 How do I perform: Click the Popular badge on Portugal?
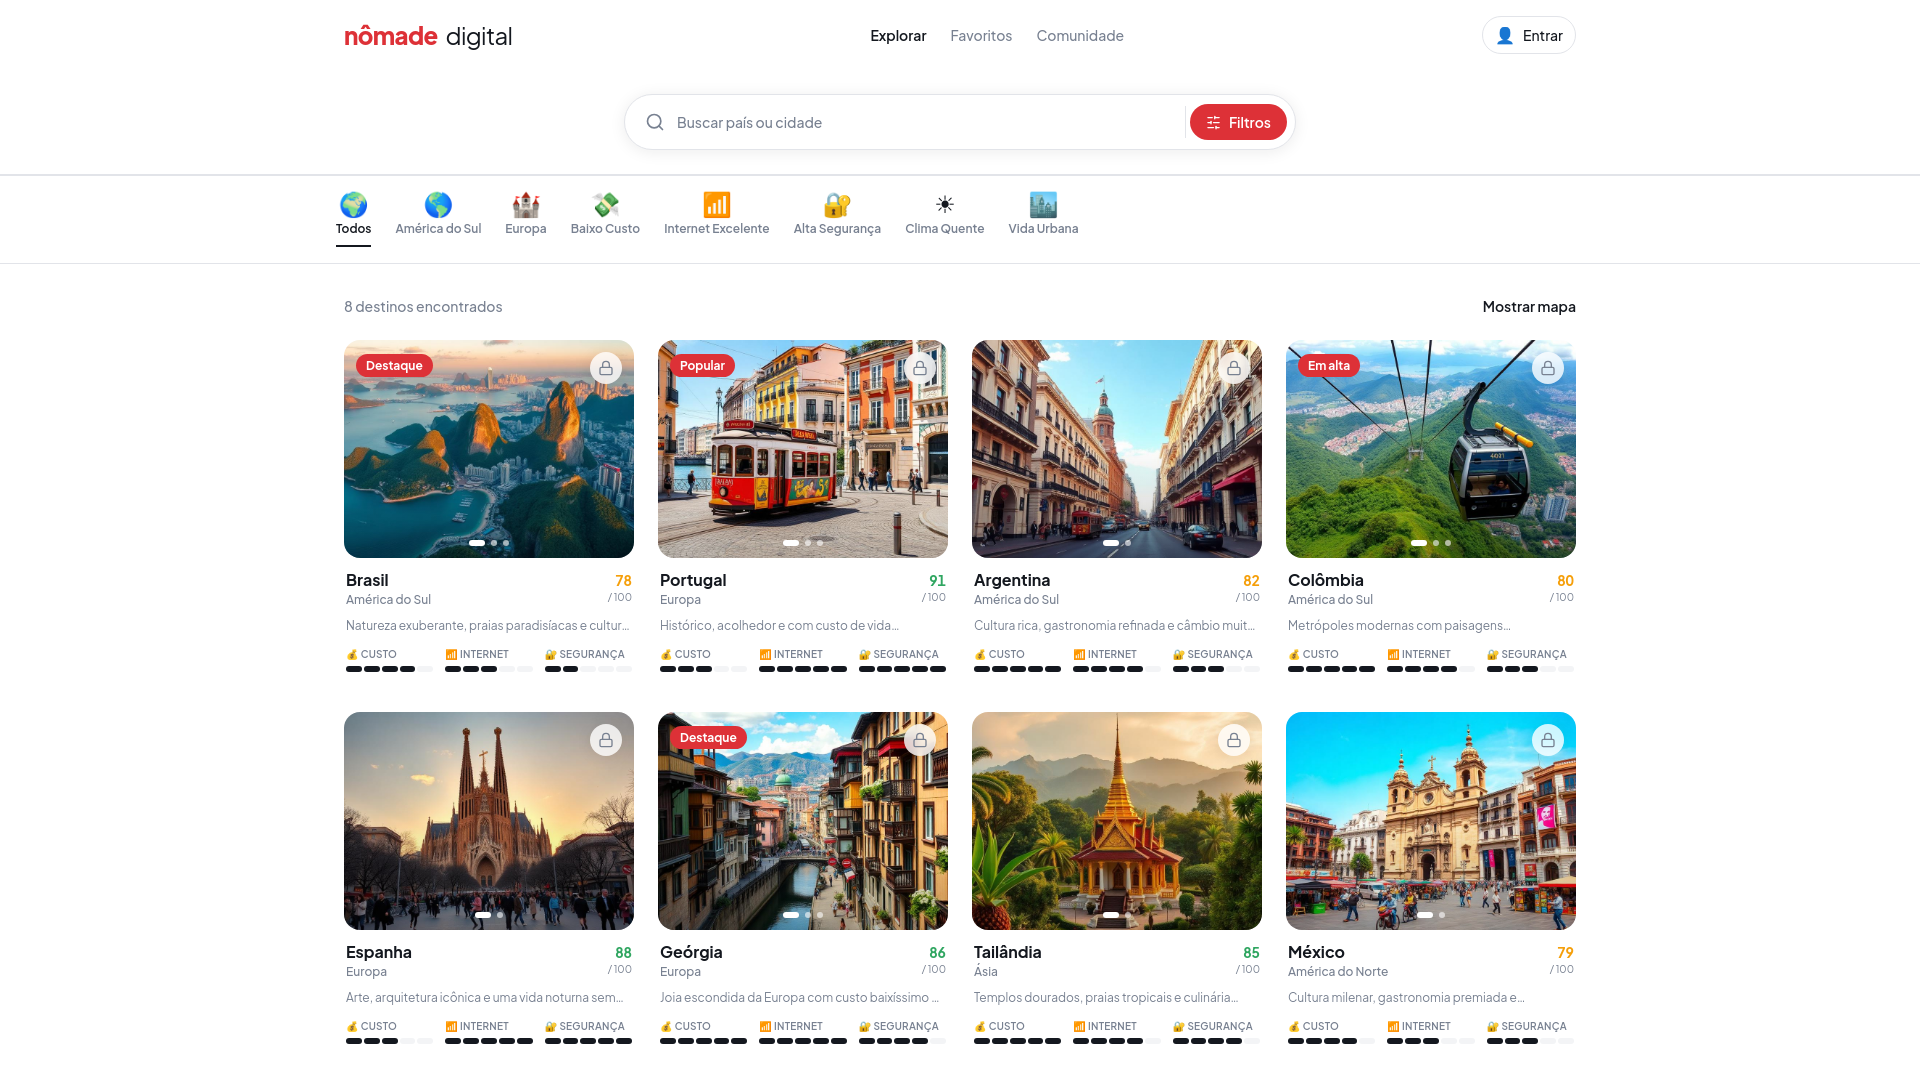pyautogui.click(x=702, y=365)
